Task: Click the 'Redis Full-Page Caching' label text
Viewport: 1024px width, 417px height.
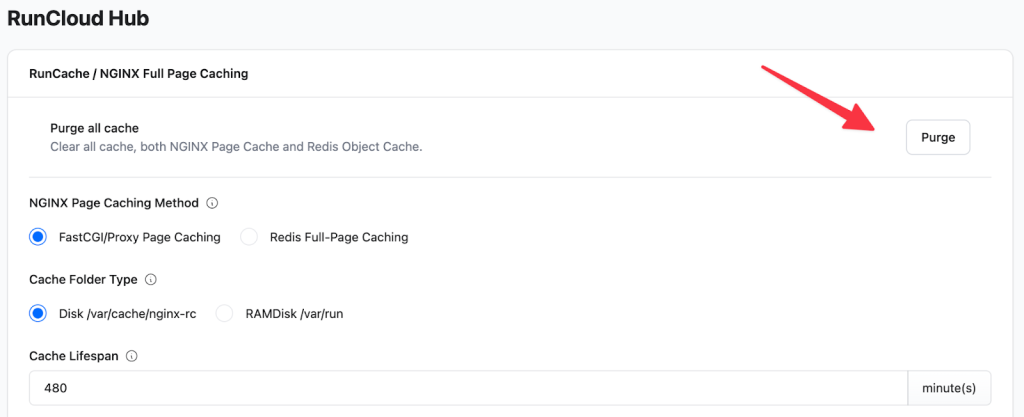Action: point(339,237)
